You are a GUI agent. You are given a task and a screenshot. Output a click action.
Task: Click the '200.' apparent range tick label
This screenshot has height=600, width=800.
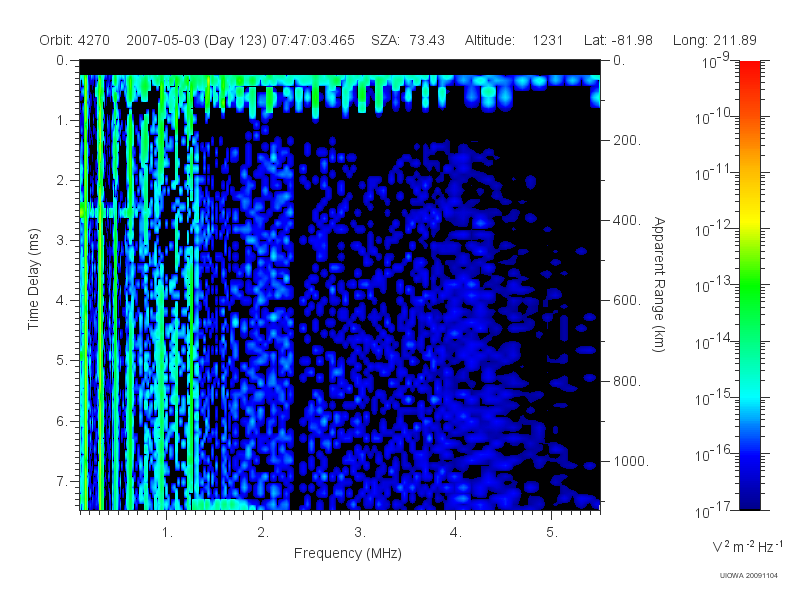click(x=627, y=140)
